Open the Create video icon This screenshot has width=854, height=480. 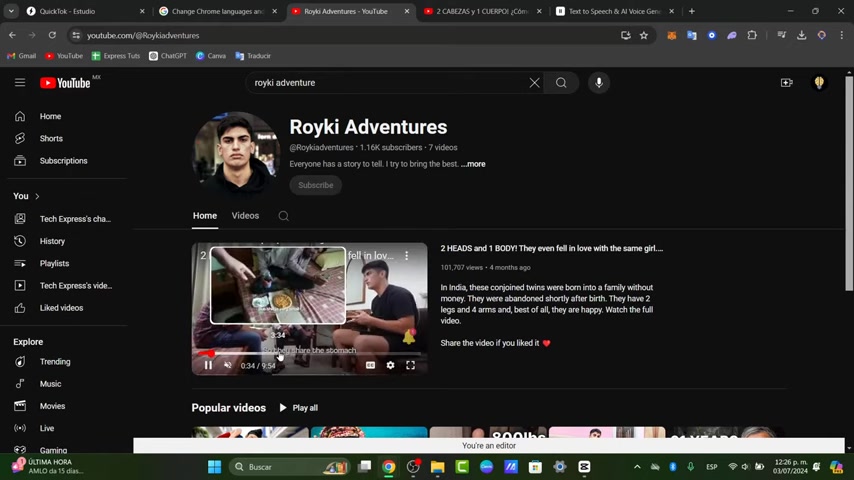pos(787,83)
